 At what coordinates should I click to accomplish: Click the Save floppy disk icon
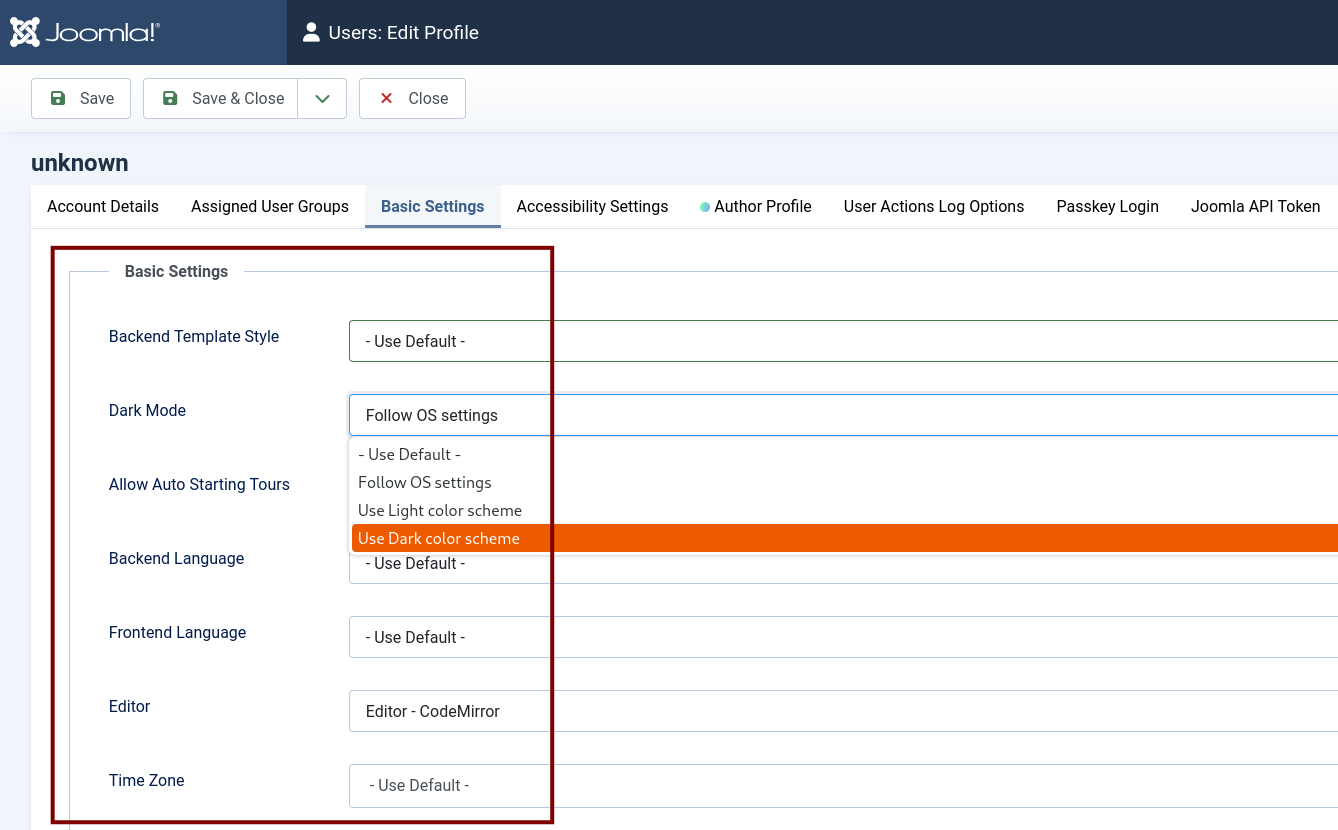pyautogui.click(x=58, y=98)
